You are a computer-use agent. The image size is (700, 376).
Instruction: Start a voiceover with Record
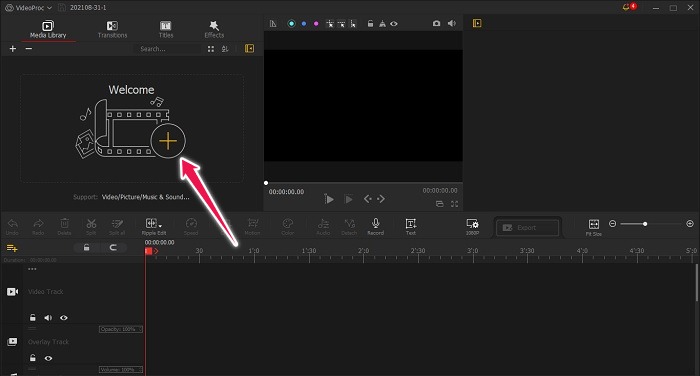pyautogui.click(x=375, y=226)
